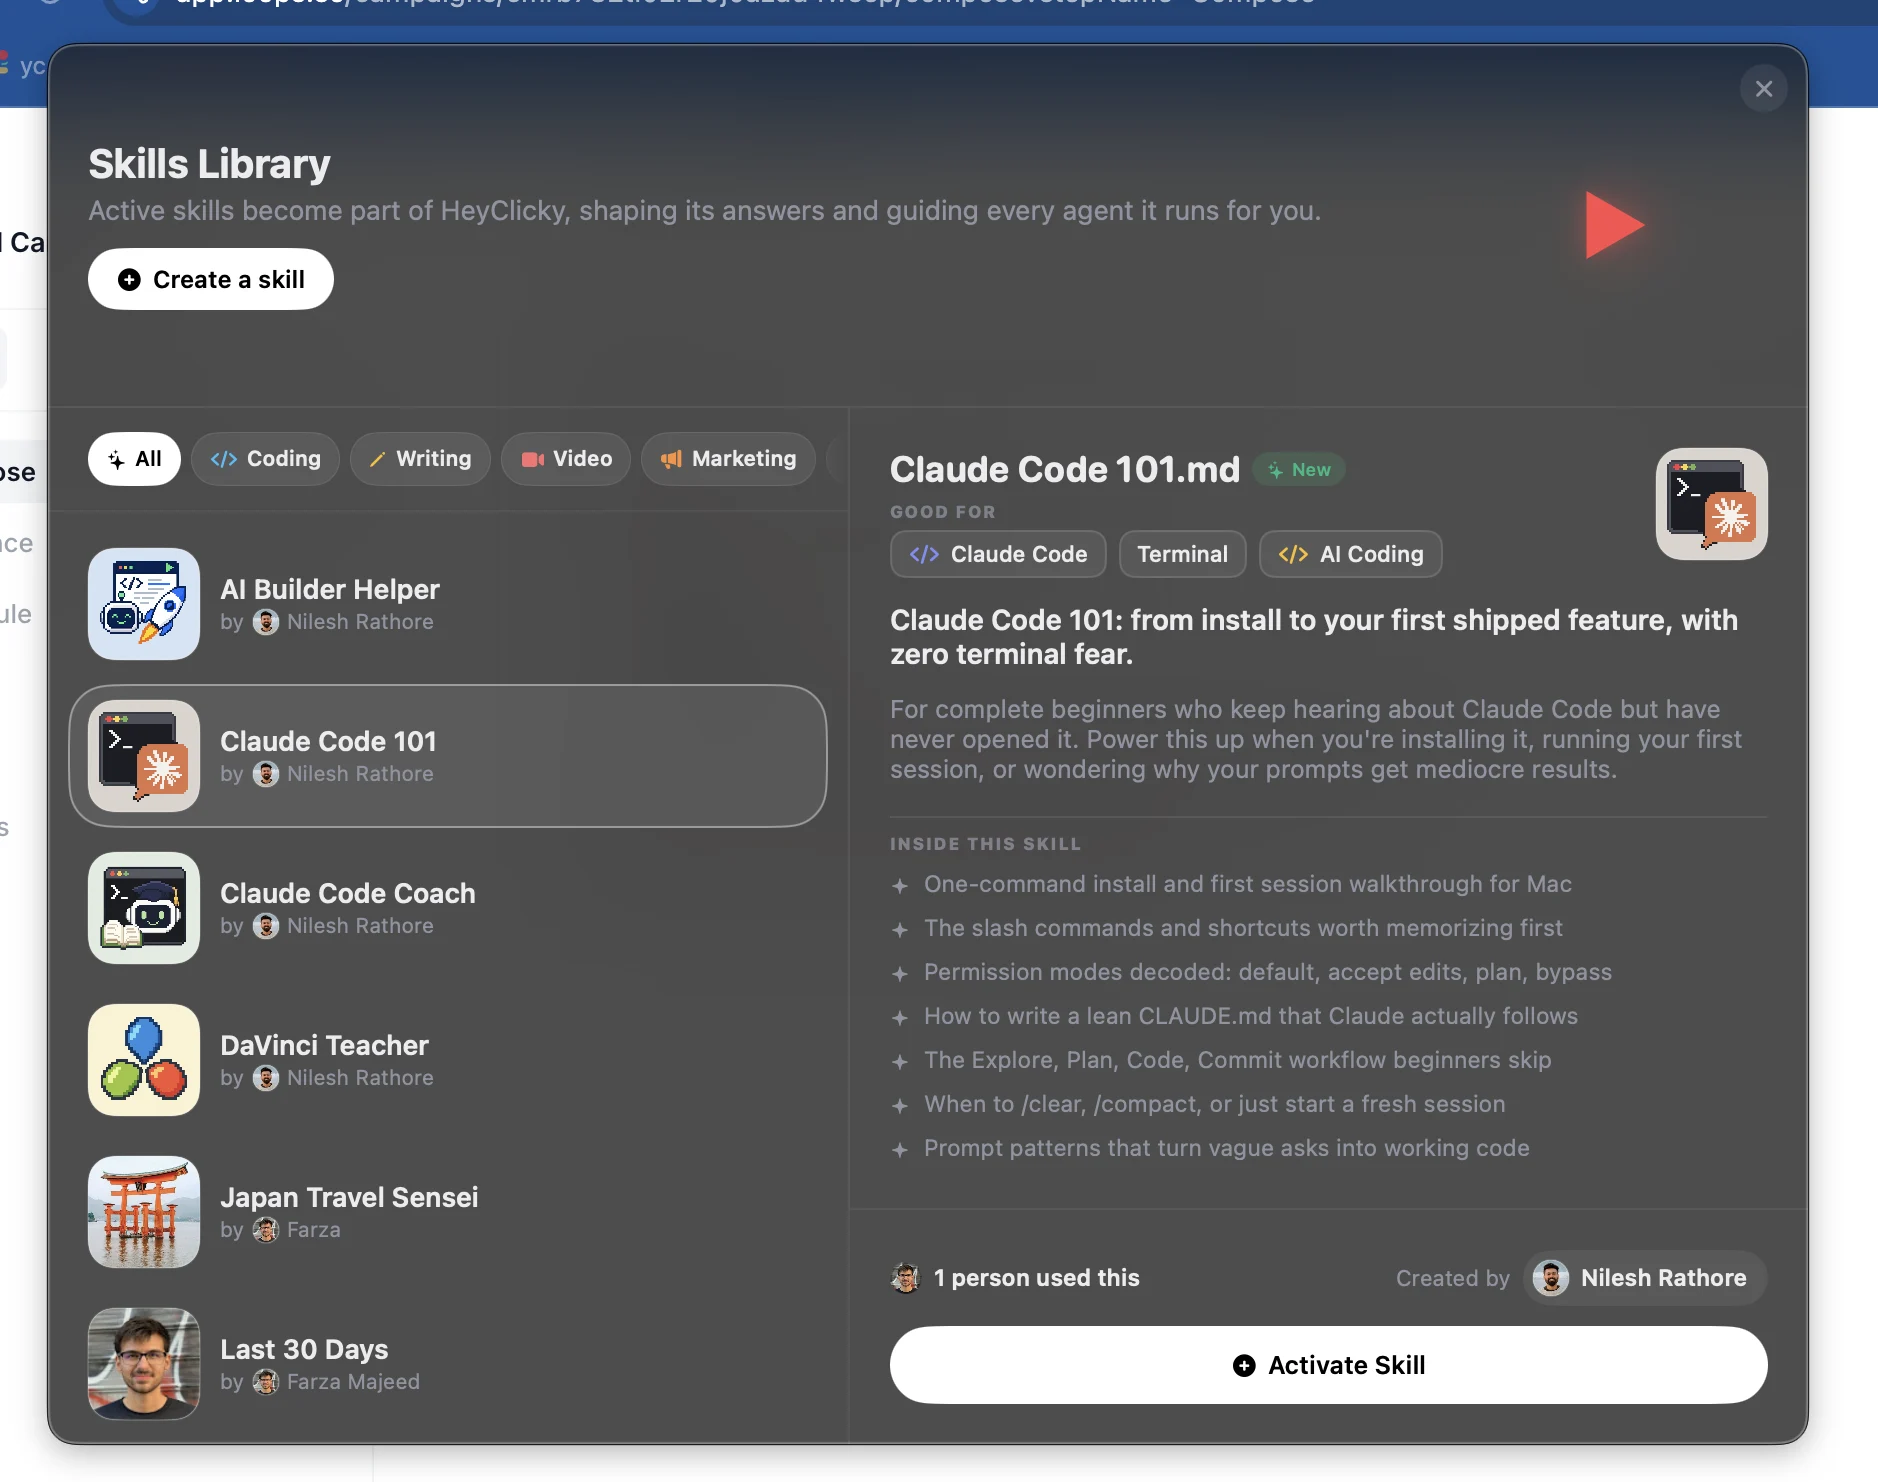Select DaVinci Teacher skill title
This screenshot has height=1482, width=1878.
pos(324,1045)
